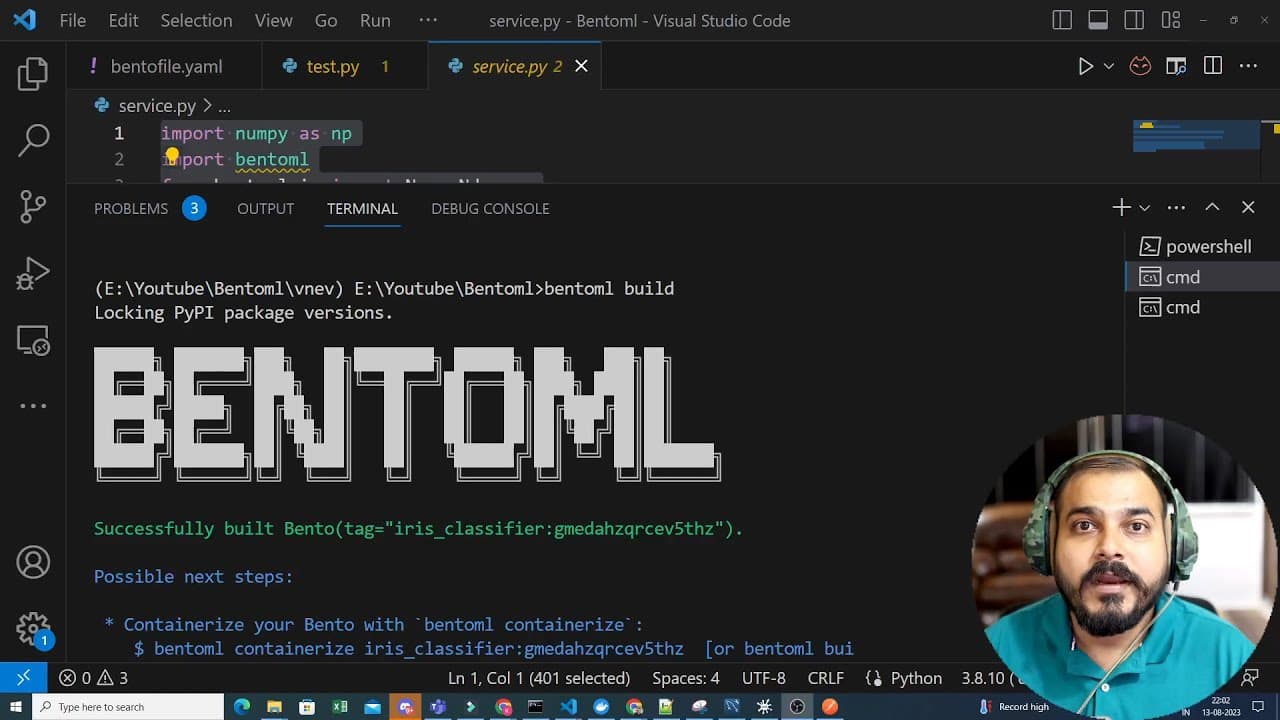1280x720 pixels.
Task: Open the Windows Start menu
Action: [15, 706]
